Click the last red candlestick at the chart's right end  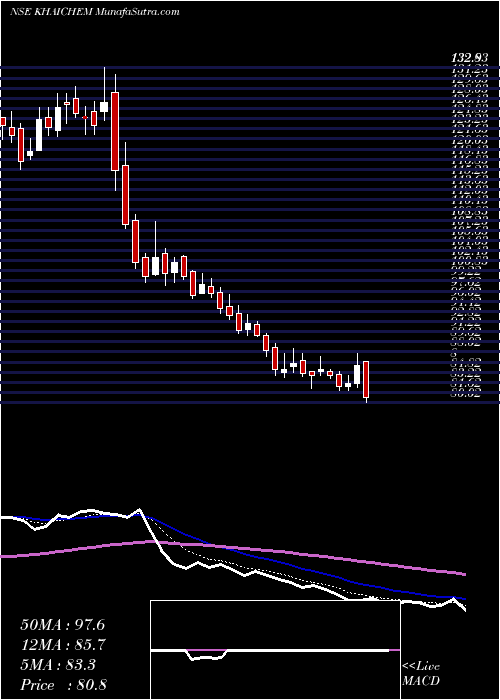(x=366, y=380)
